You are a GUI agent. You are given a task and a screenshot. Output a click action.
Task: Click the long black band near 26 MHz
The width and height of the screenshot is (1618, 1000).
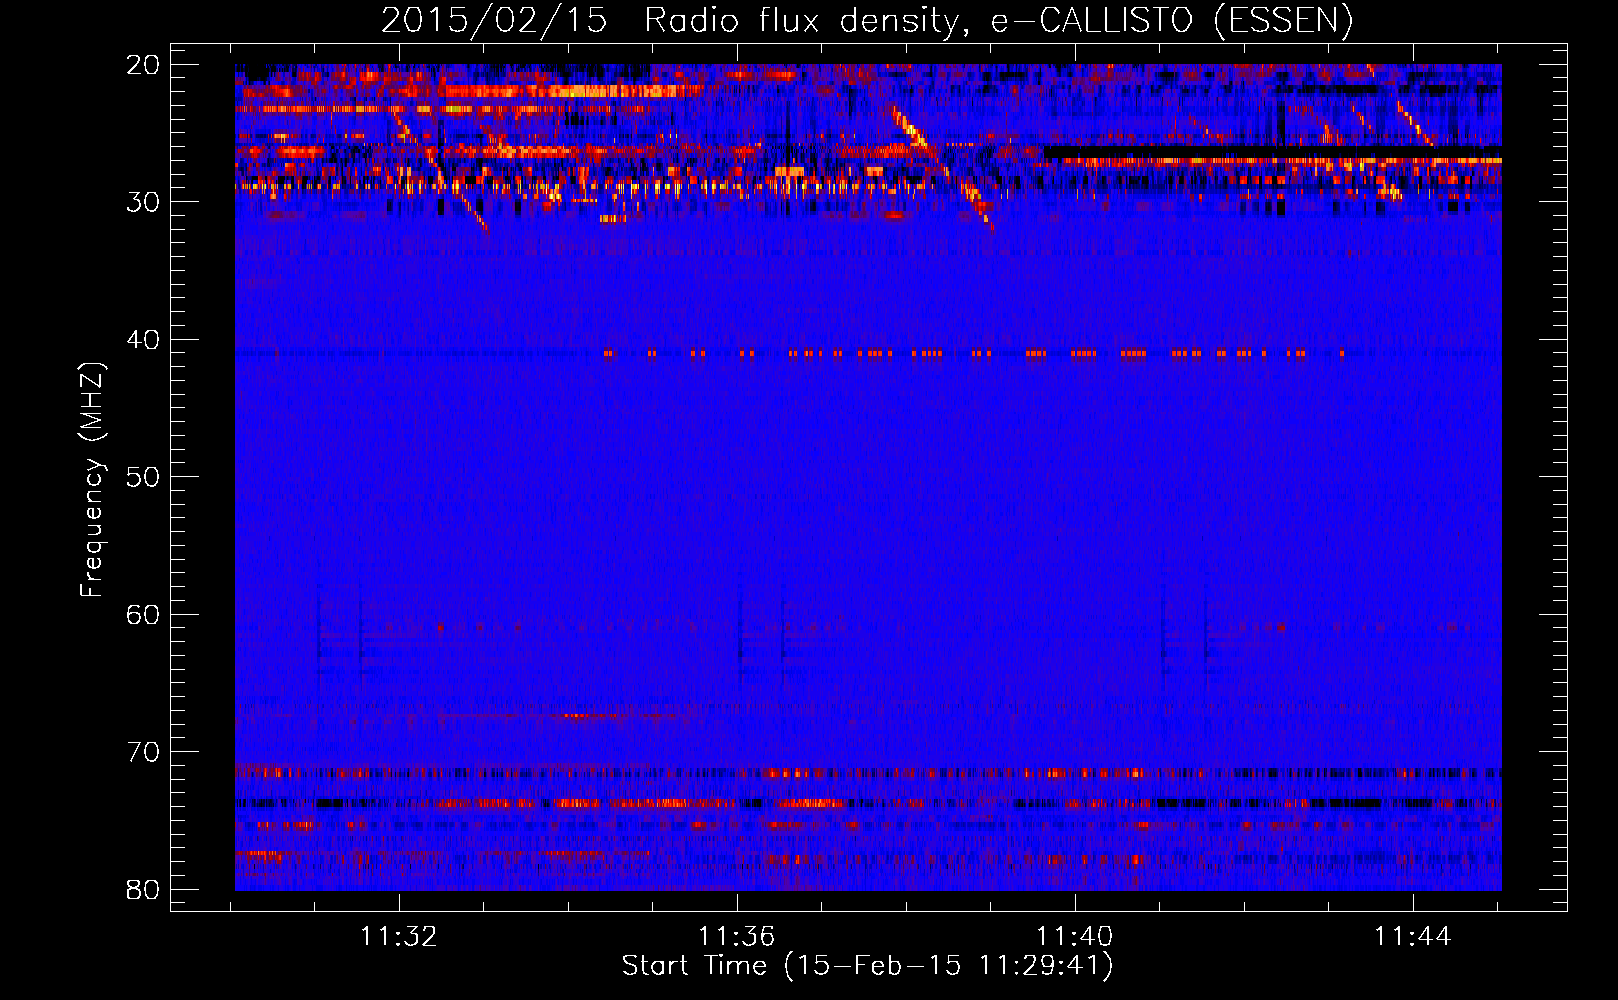[x=1270, y=151]
